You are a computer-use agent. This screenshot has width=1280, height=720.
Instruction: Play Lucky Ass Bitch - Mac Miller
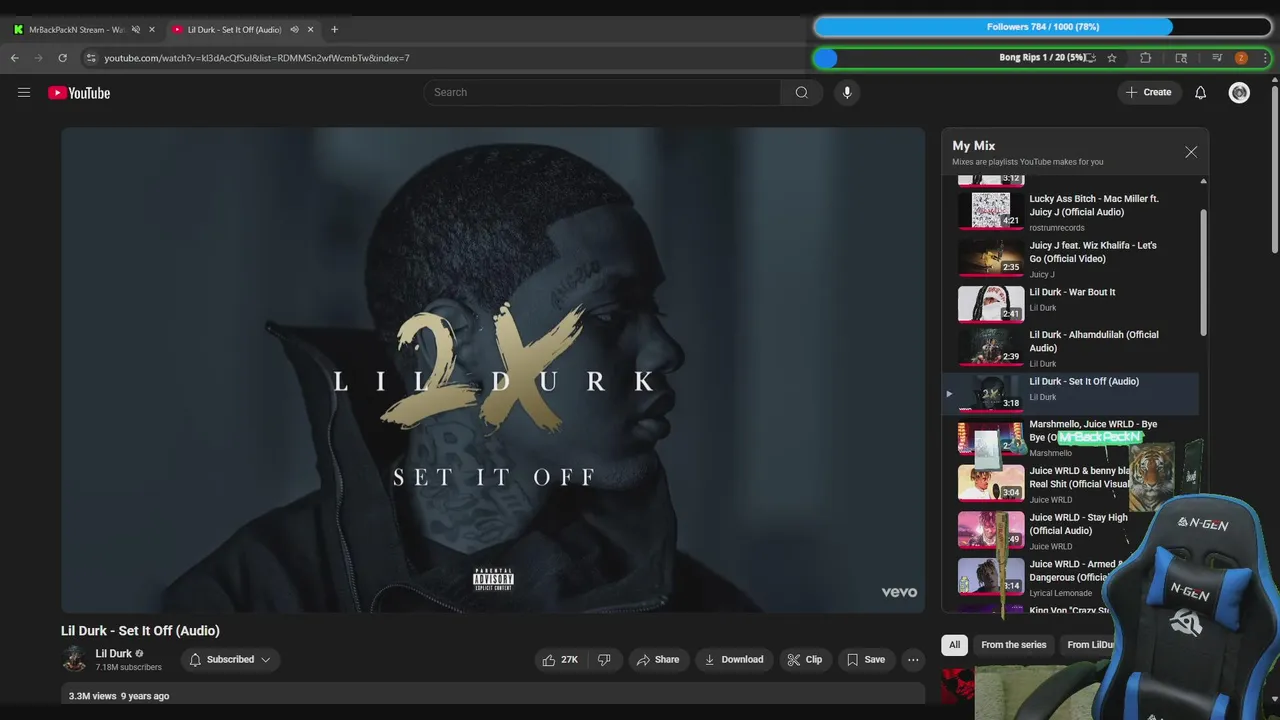point(1071,211)
